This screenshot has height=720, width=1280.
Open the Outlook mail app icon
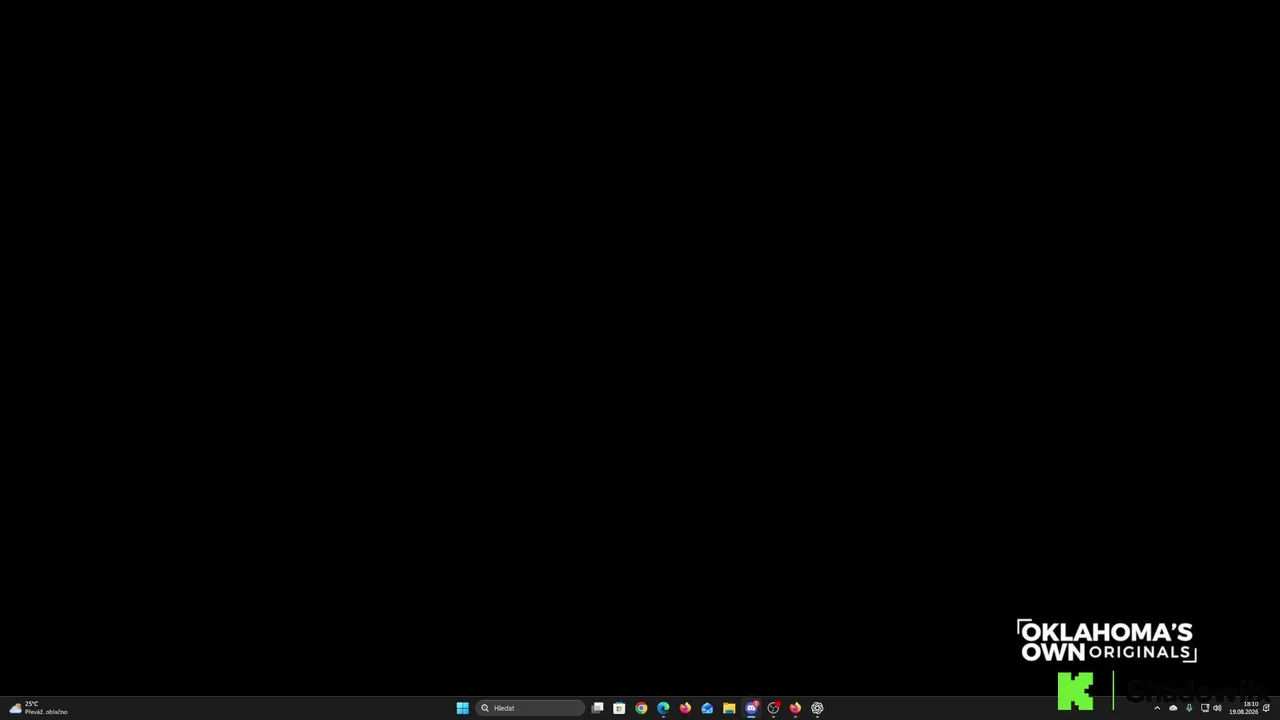coord(707,708)
